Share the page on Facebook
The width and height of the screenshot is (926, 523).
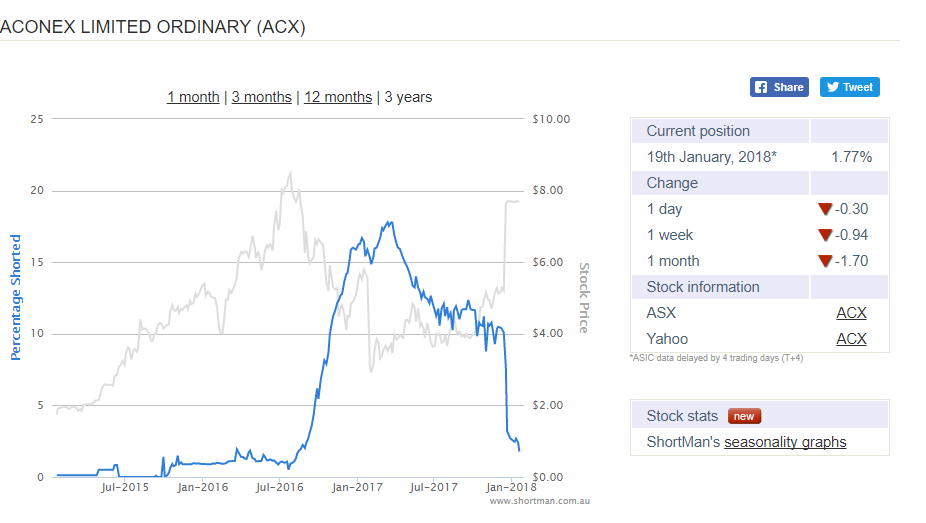point(780,87)
